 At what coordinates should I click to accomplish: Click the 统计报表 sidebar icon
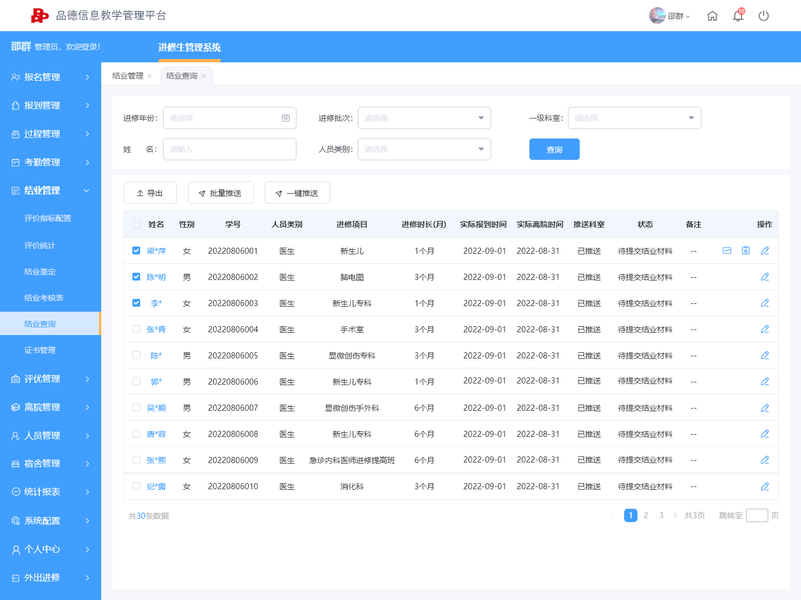(15, 492)
